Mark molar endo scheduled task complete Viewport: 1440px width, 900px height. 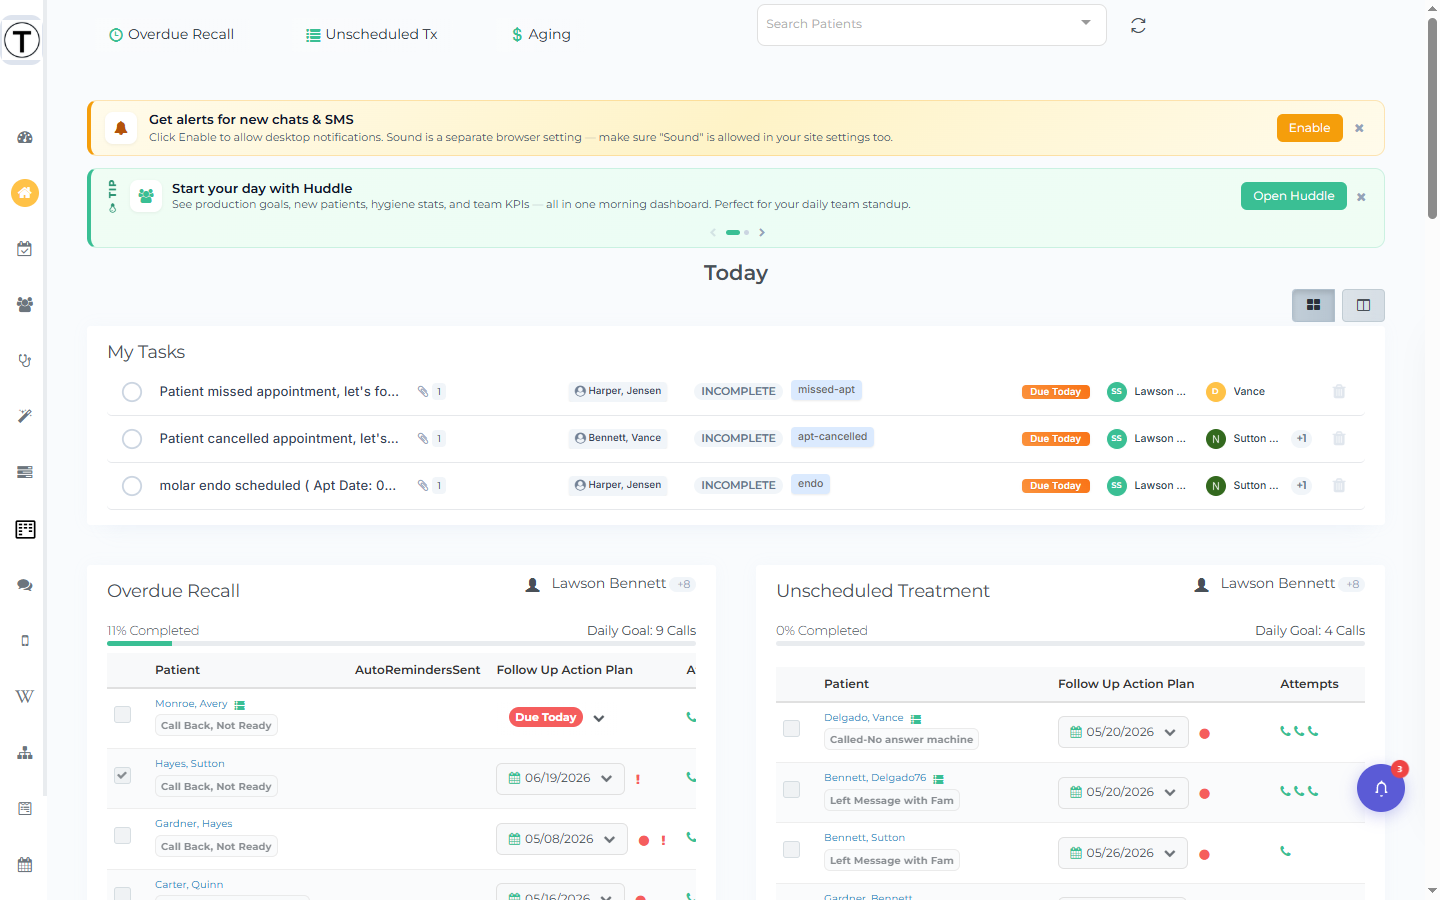click(132, 486)
